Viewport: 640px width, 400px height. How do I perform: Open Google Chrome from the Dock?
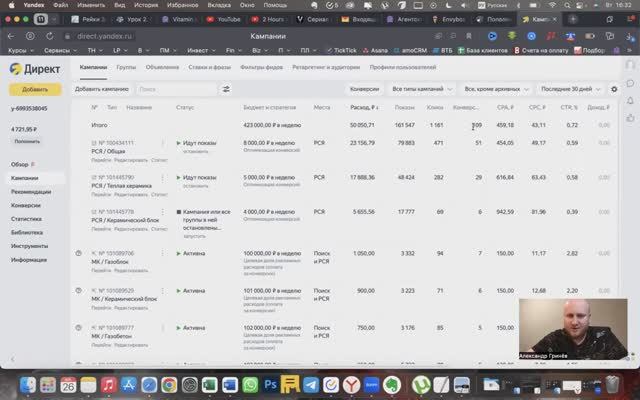point(169,385)
